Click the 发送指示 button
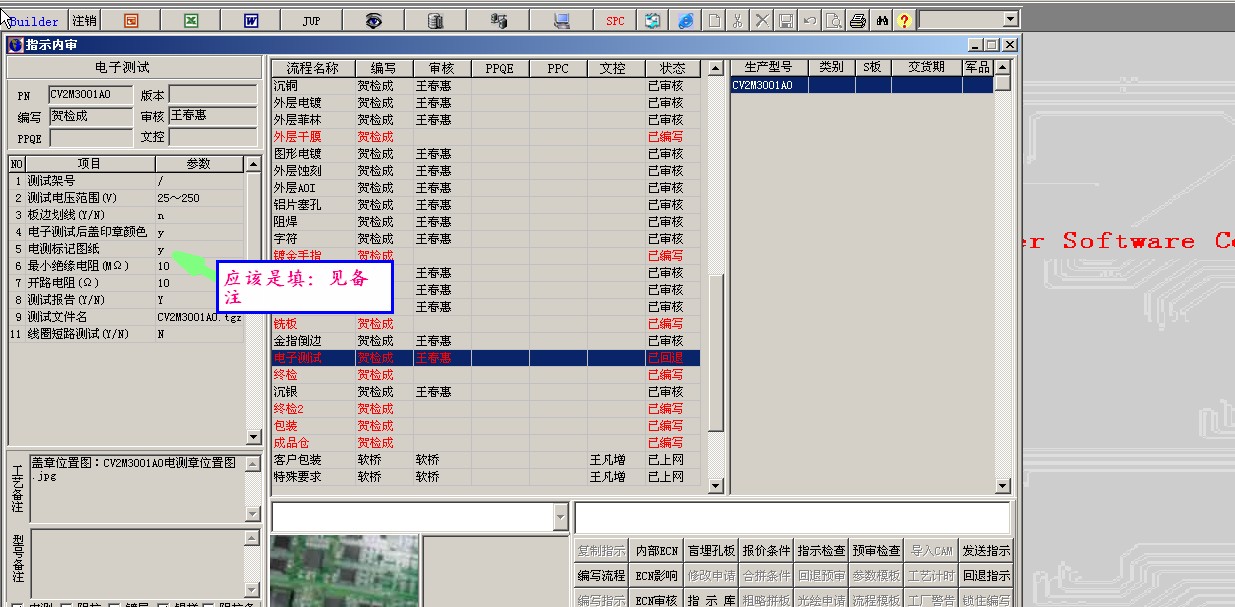 [x=986, y=551]
